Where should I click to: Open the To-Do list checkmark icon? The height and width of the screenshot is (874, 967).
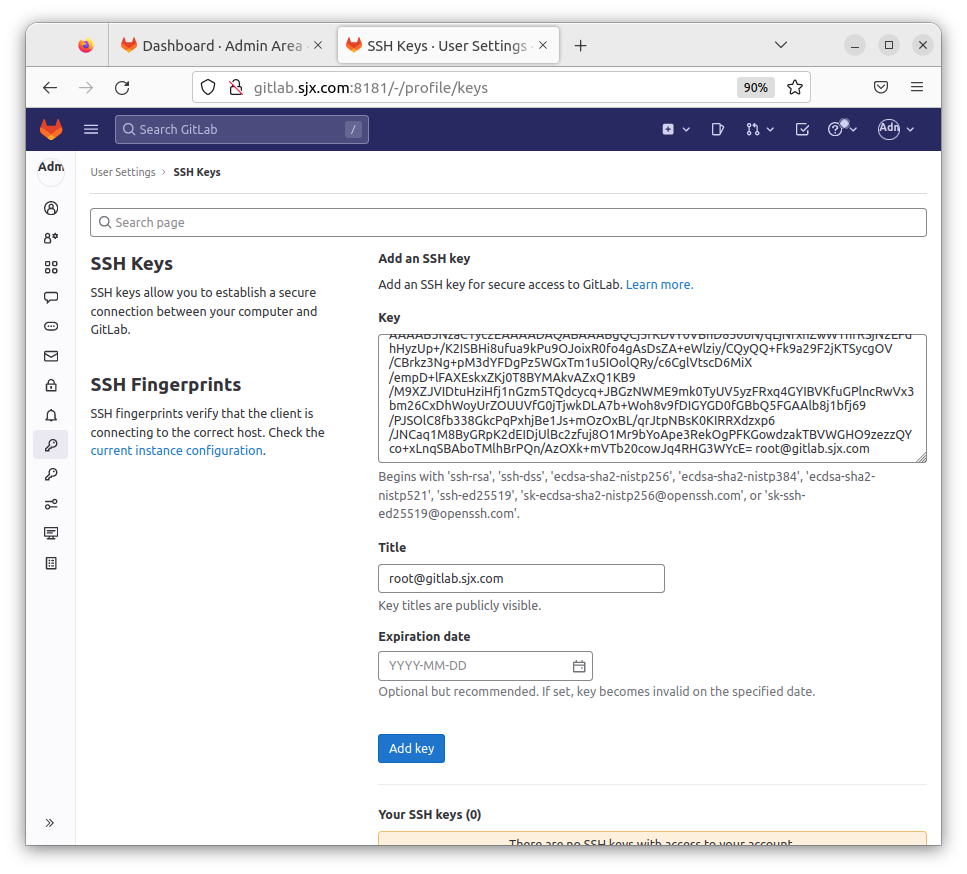tap(802, 129)
